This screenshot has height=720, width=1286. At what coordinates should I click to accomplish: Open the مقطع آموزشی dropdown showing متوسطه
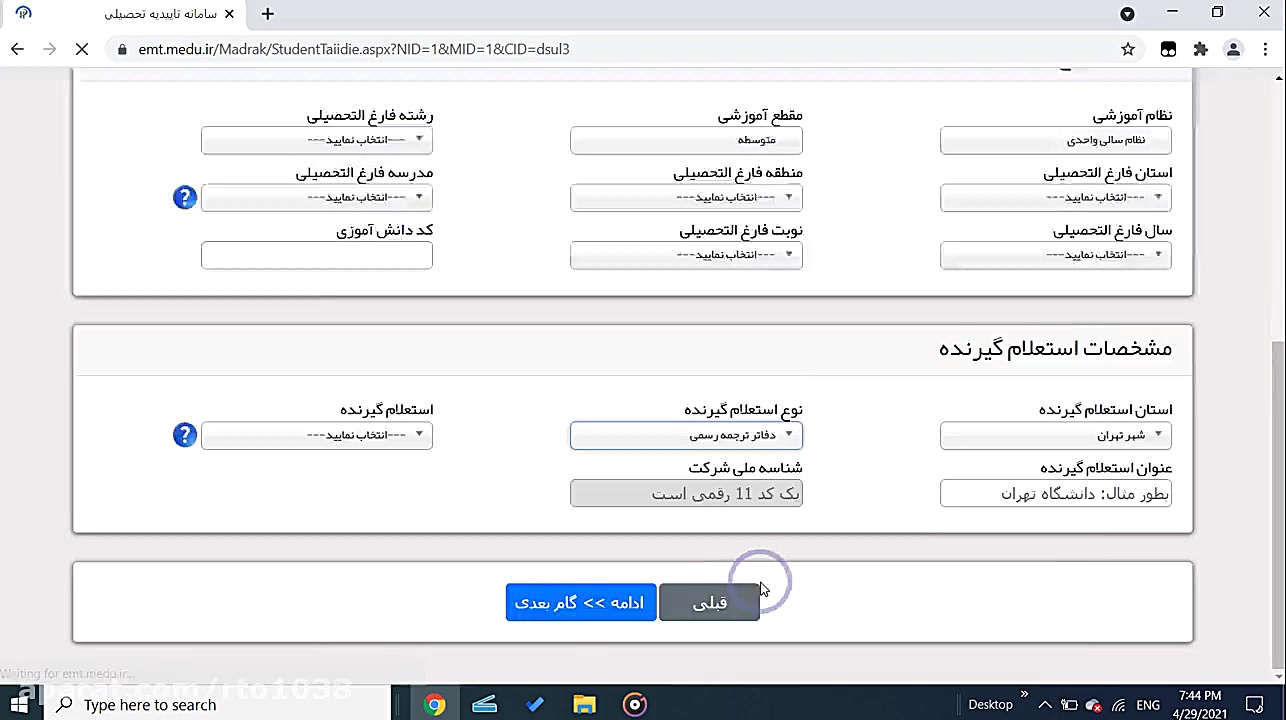pyautogui.click(x=686, y=140)
